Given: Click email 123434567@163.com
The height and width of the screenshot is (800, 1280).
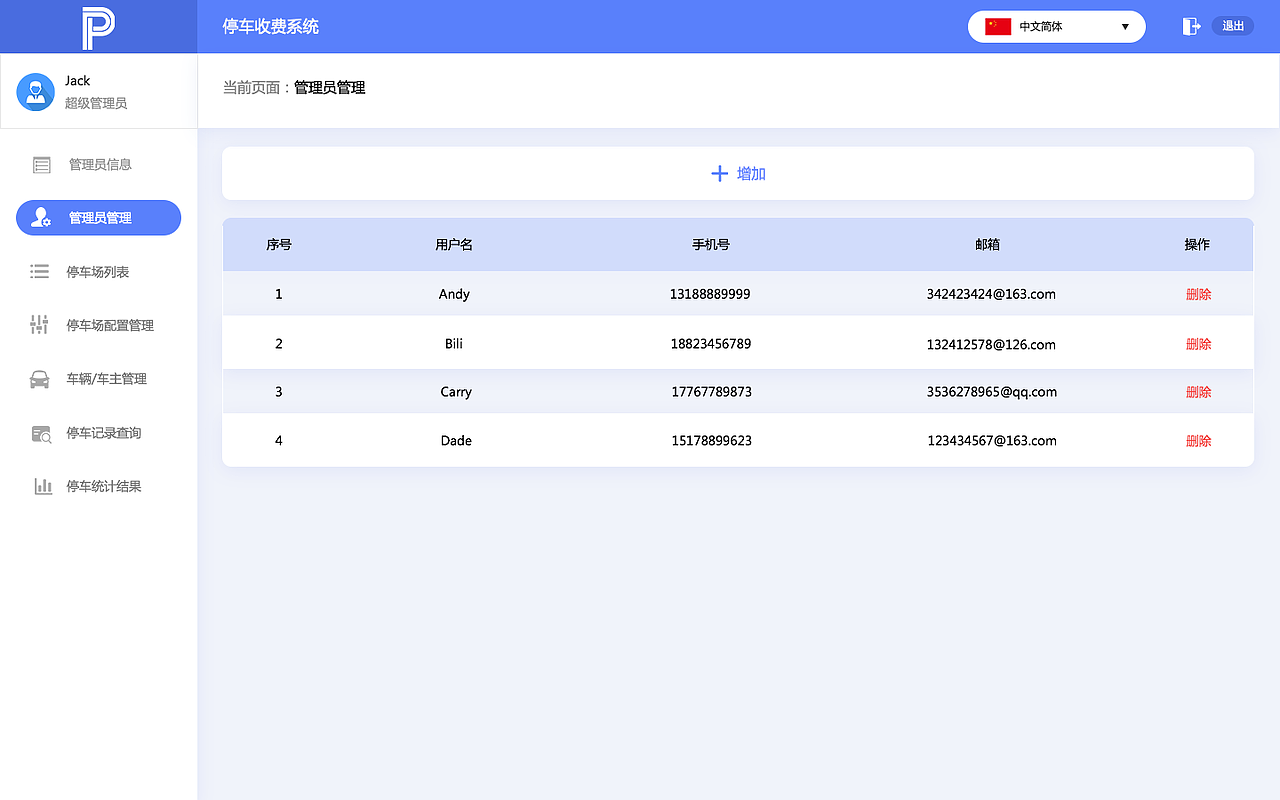Looking at the screenshot, I should [x=992, y=441].
